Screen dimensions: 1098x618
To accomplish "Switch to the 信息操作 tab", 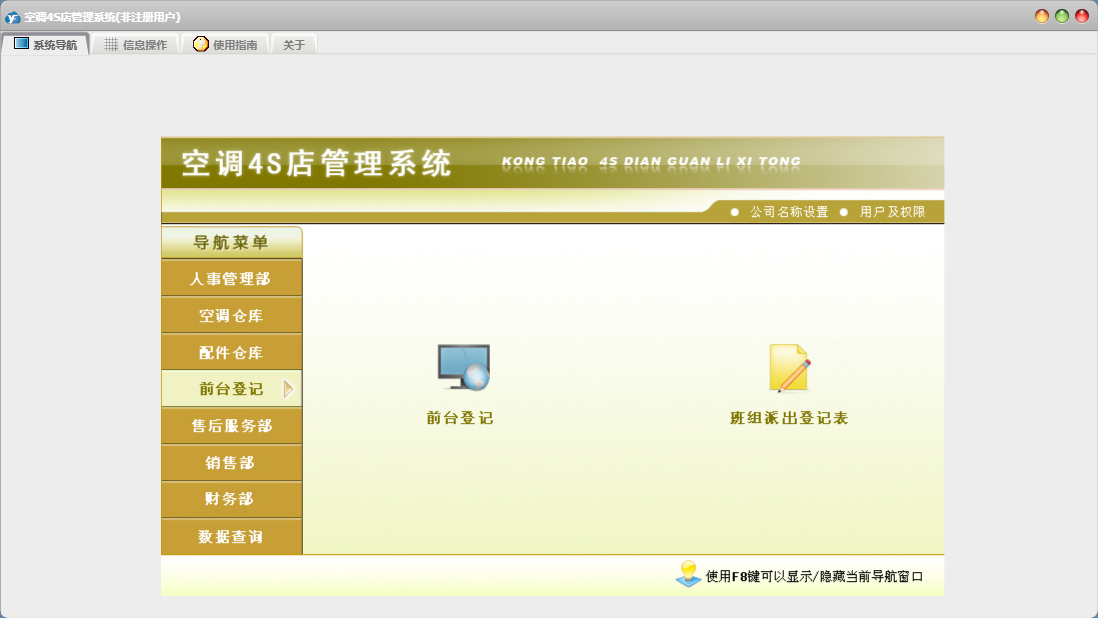I will [x=136, y=44].
